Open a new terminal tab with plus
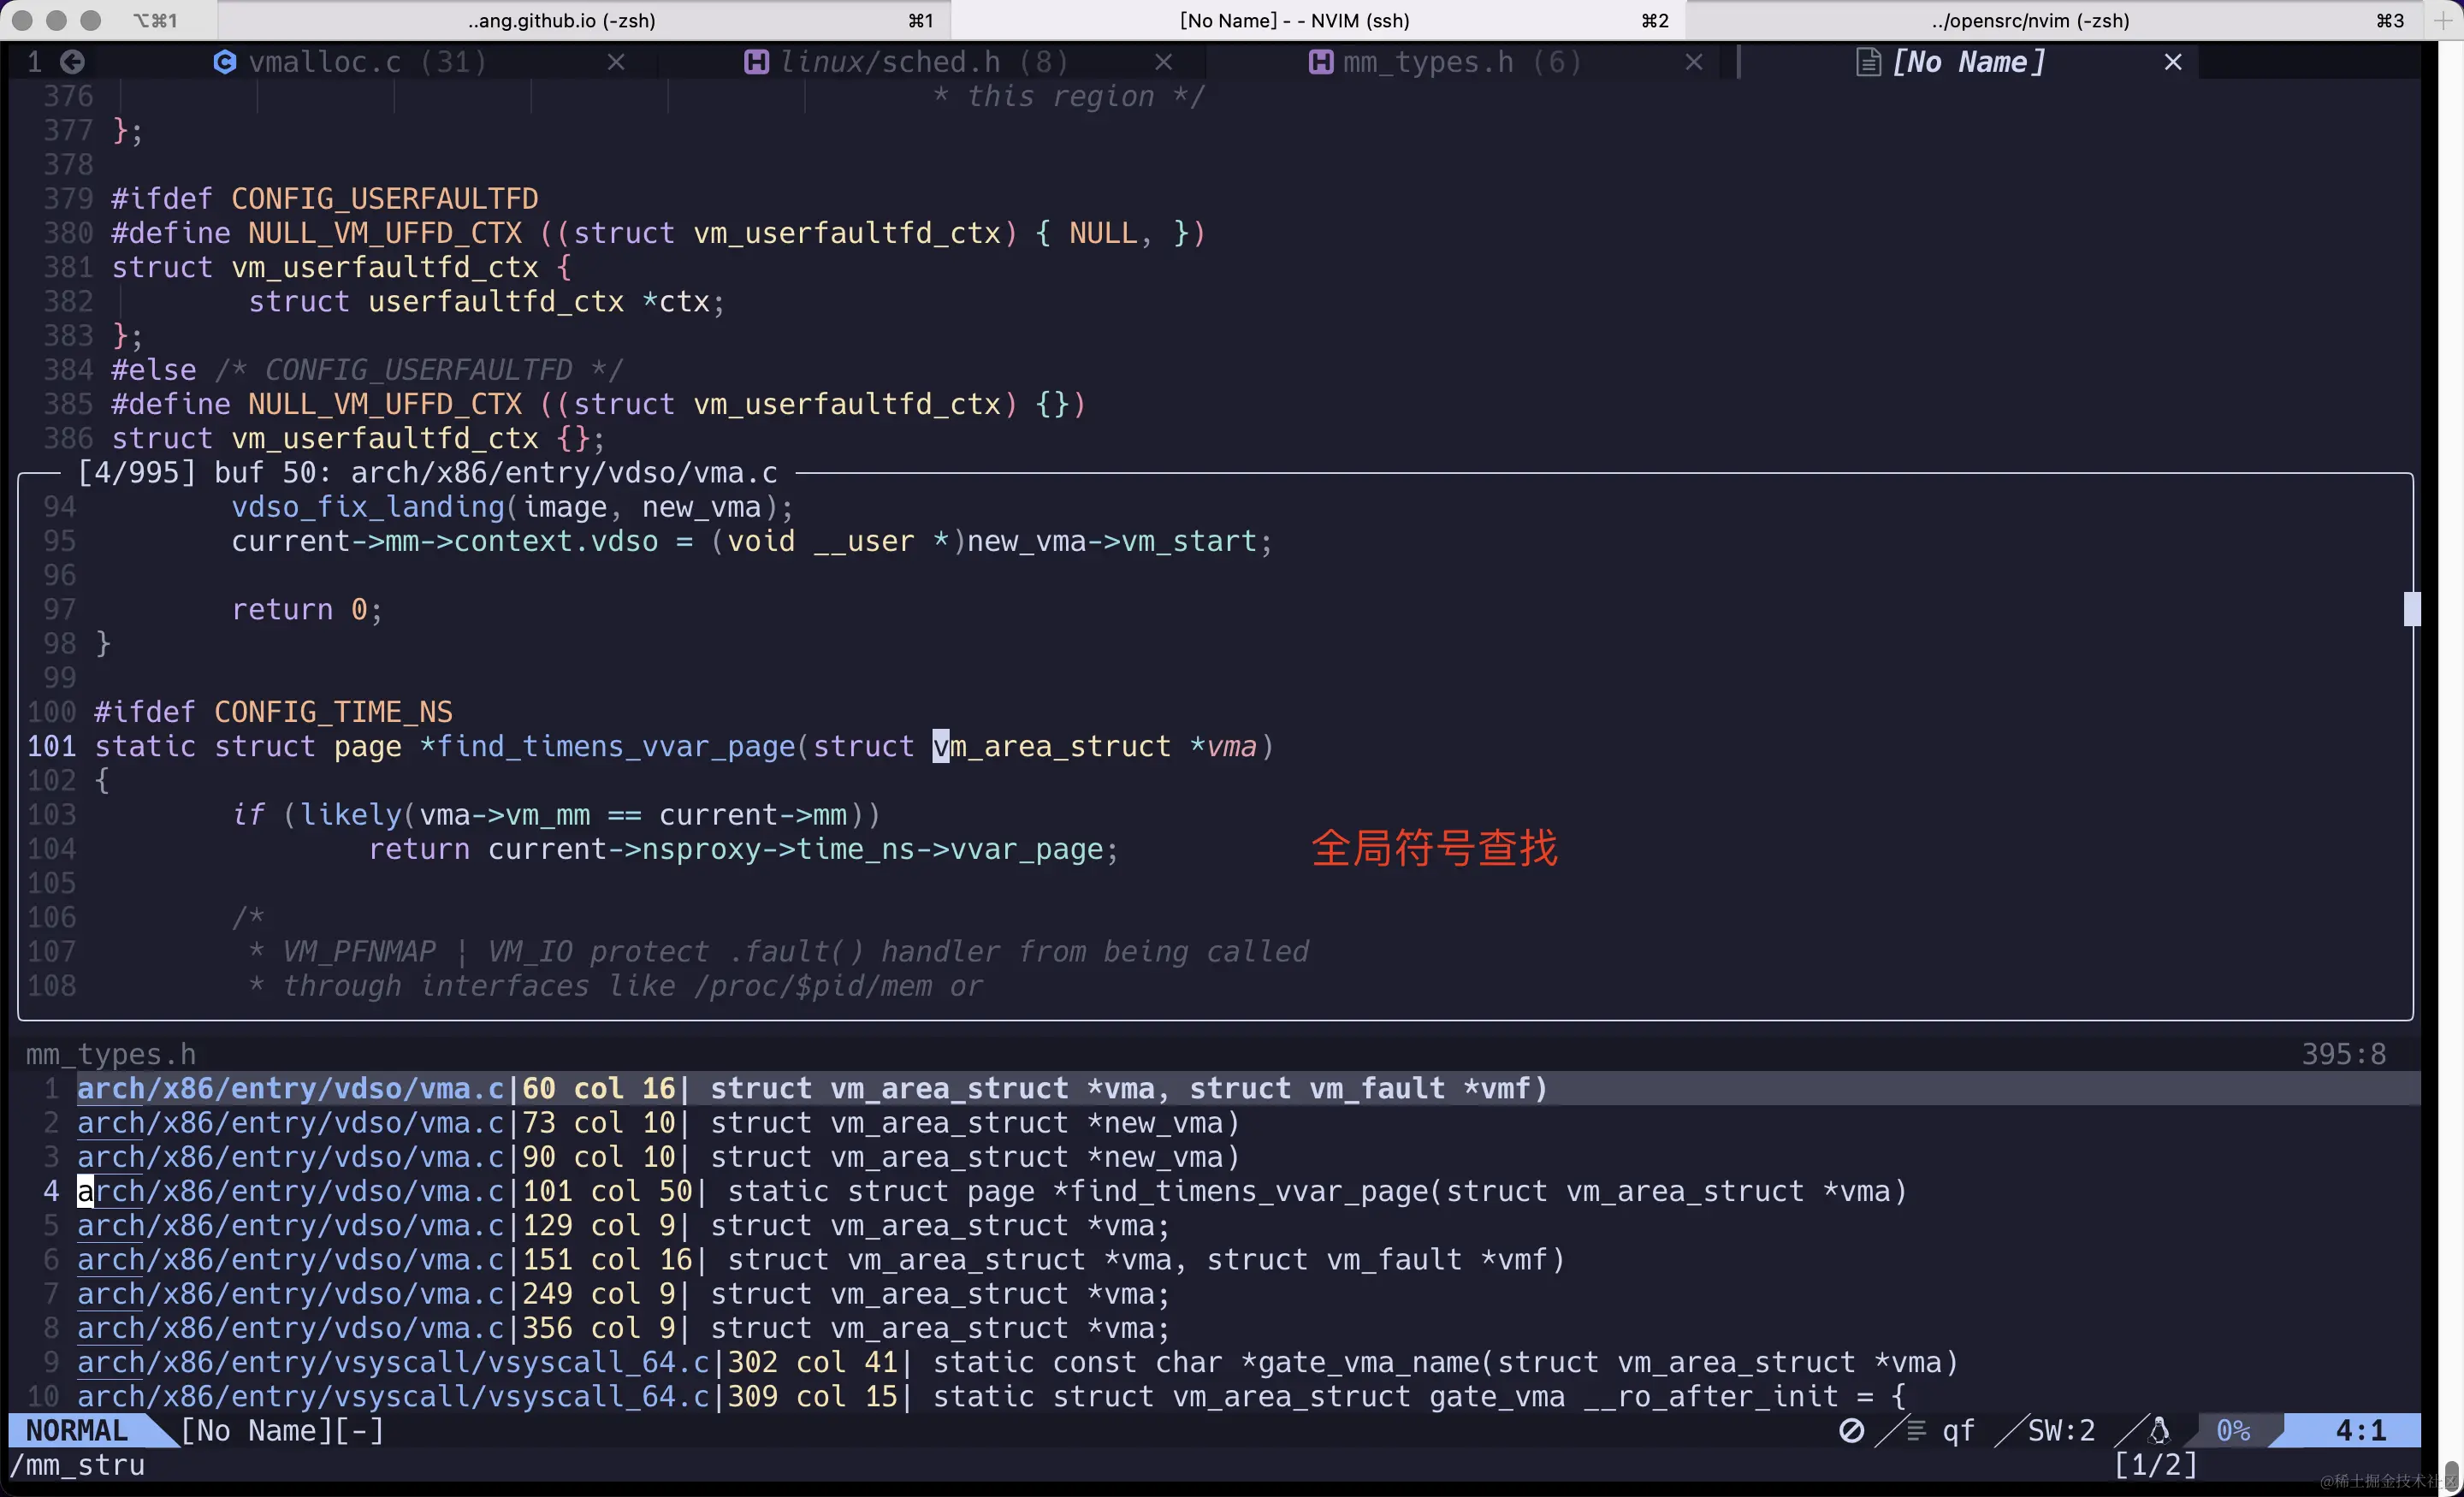This screenshot has width=2464, height=1497. point(2442,20)
